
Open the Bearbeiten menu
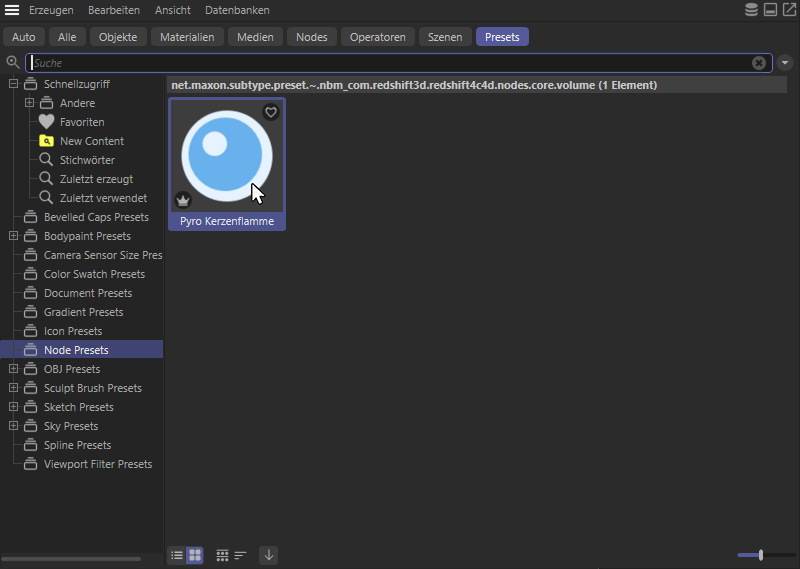pos(114,10)
